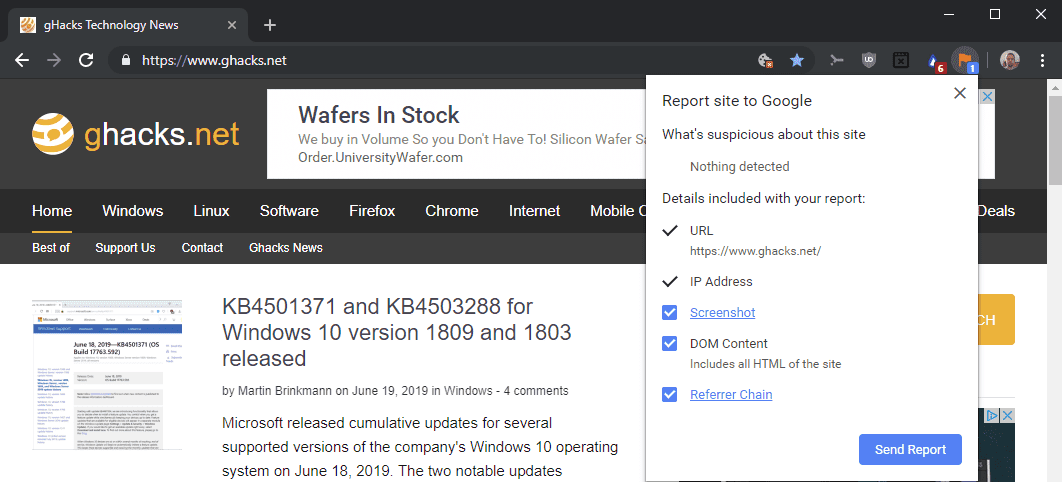Minimize the Chrome window
Screen dimensions: 1062x482
pos(948,14)
